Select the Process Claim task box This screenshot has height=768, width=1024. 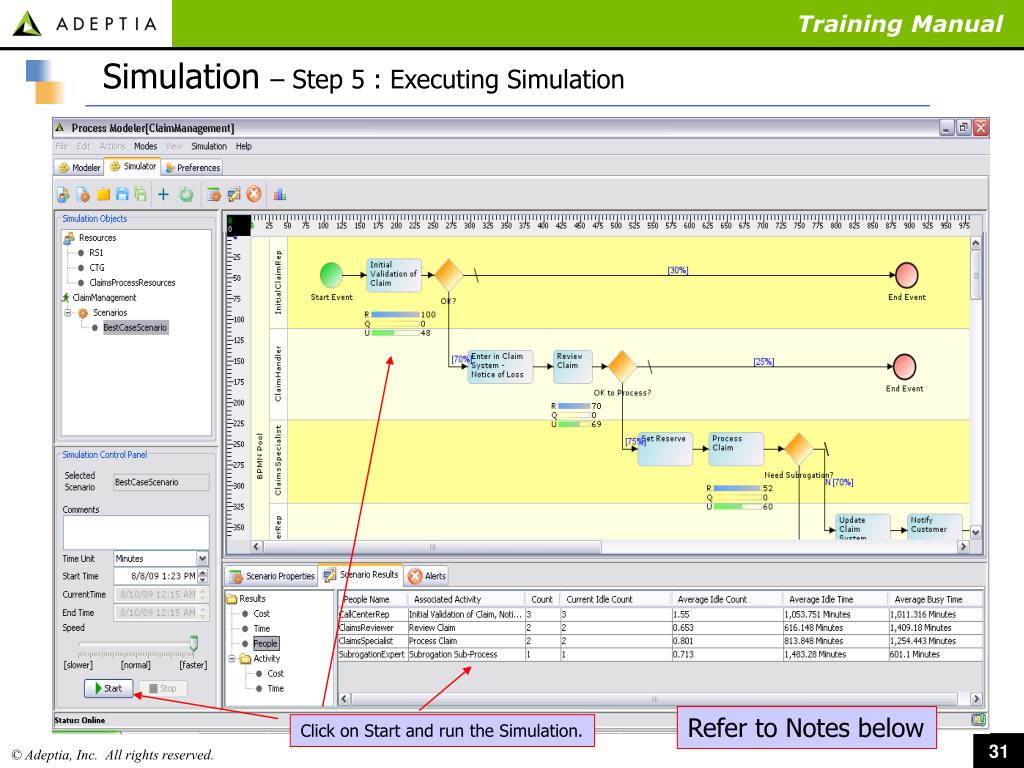[736, 449]
